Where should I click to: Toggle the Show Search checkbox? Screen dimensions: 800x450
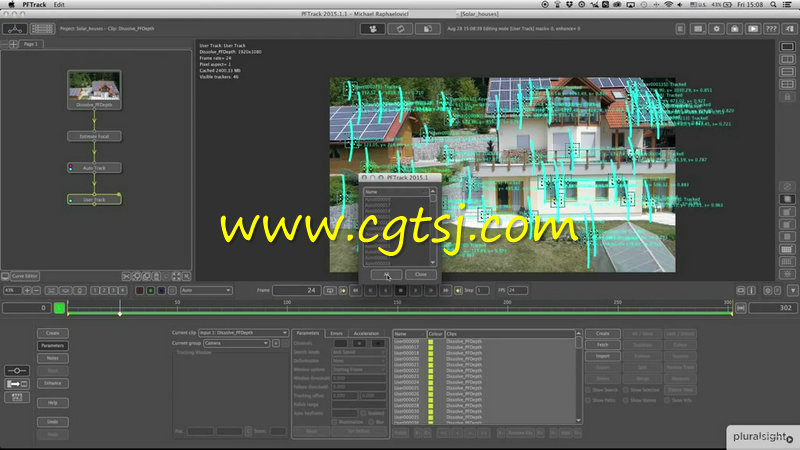pyautogui.click(x=588, y=390)
